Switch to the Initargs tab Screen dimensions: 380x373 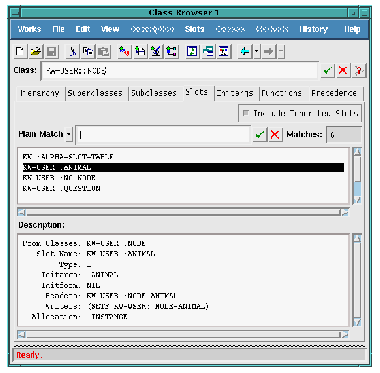(235, 93)
